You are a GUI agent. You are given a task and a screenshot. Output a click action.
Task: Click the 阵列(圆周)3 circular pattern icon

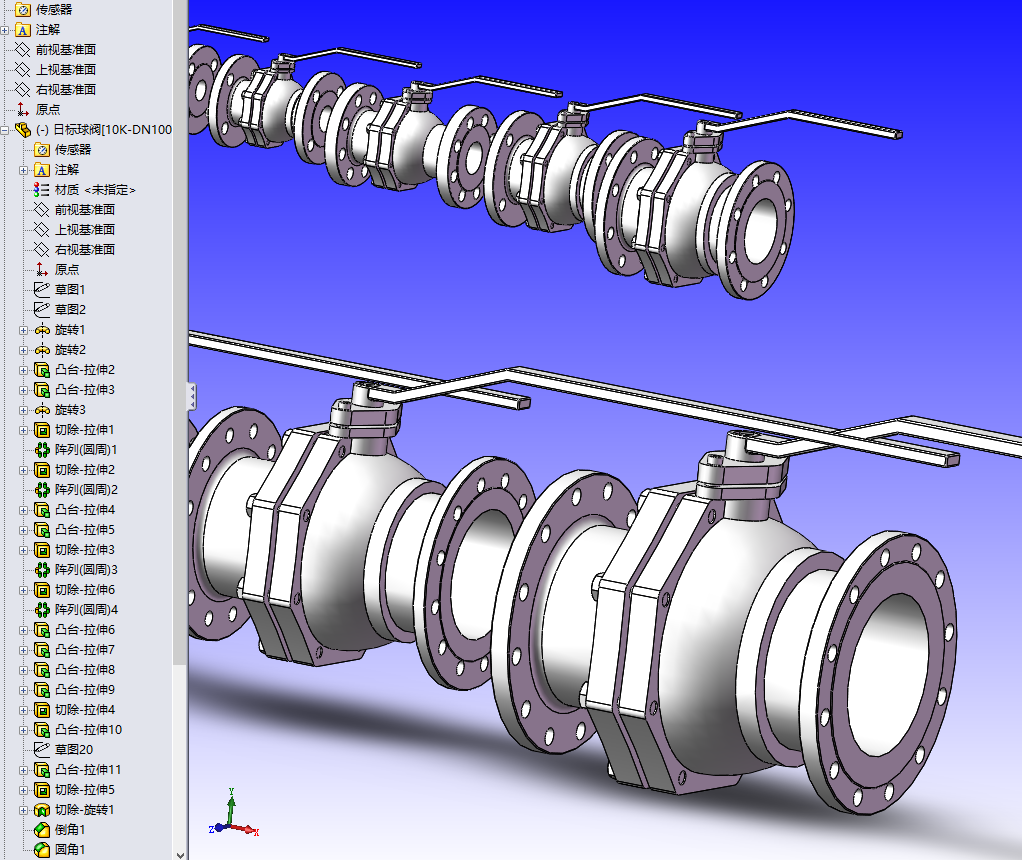(x=42, y=570)
